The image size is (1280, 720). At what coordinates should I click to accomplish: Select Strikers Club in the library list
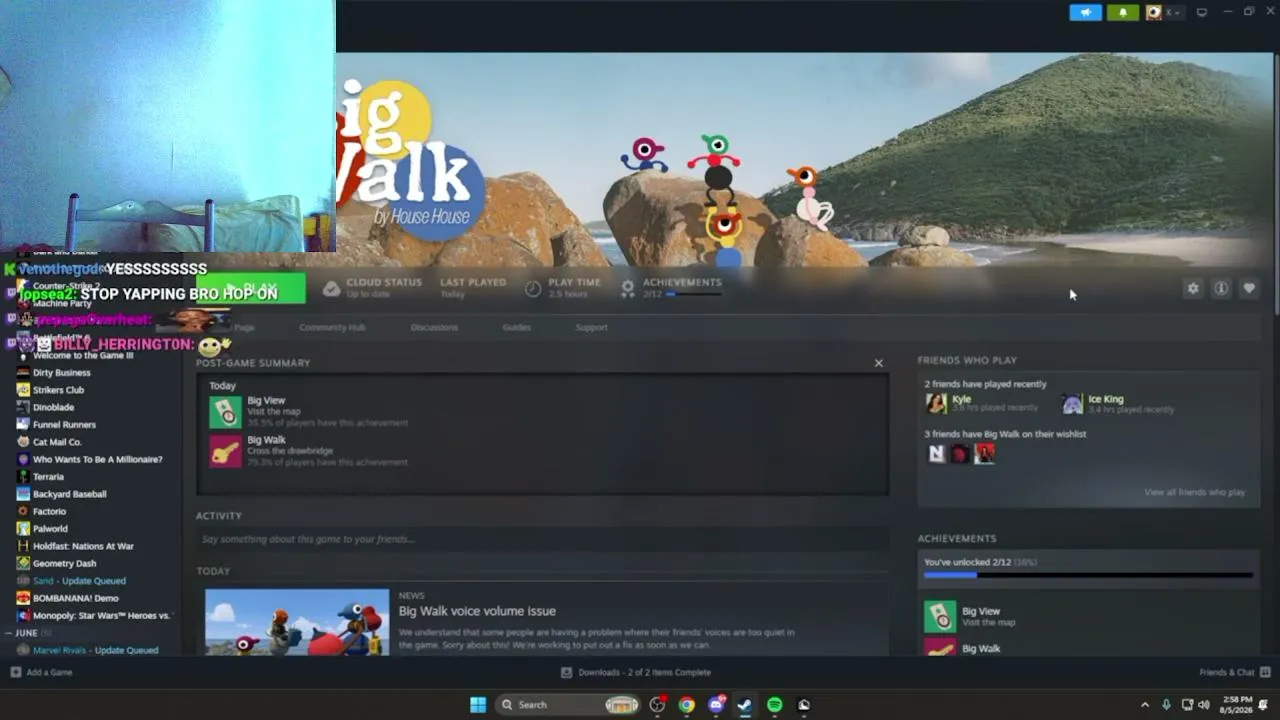[58, 390]
